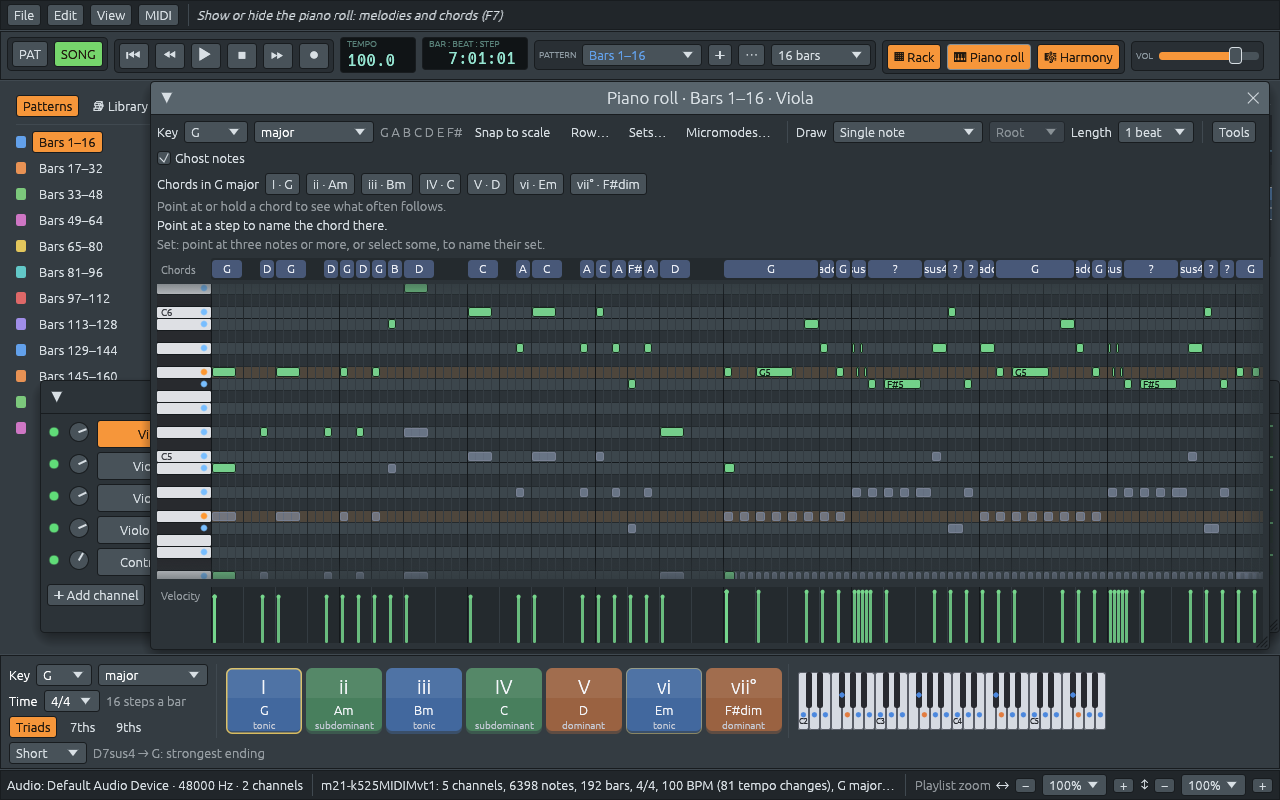1280x800 pixels.
Task: Zoom out the playlist horizontally
Action: [x=1025, y=786]
